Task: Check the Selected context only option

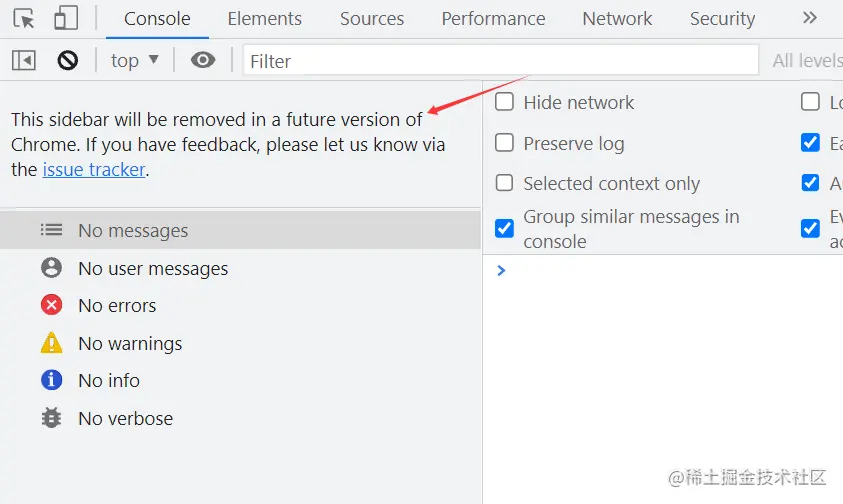Action: (504, 182)
